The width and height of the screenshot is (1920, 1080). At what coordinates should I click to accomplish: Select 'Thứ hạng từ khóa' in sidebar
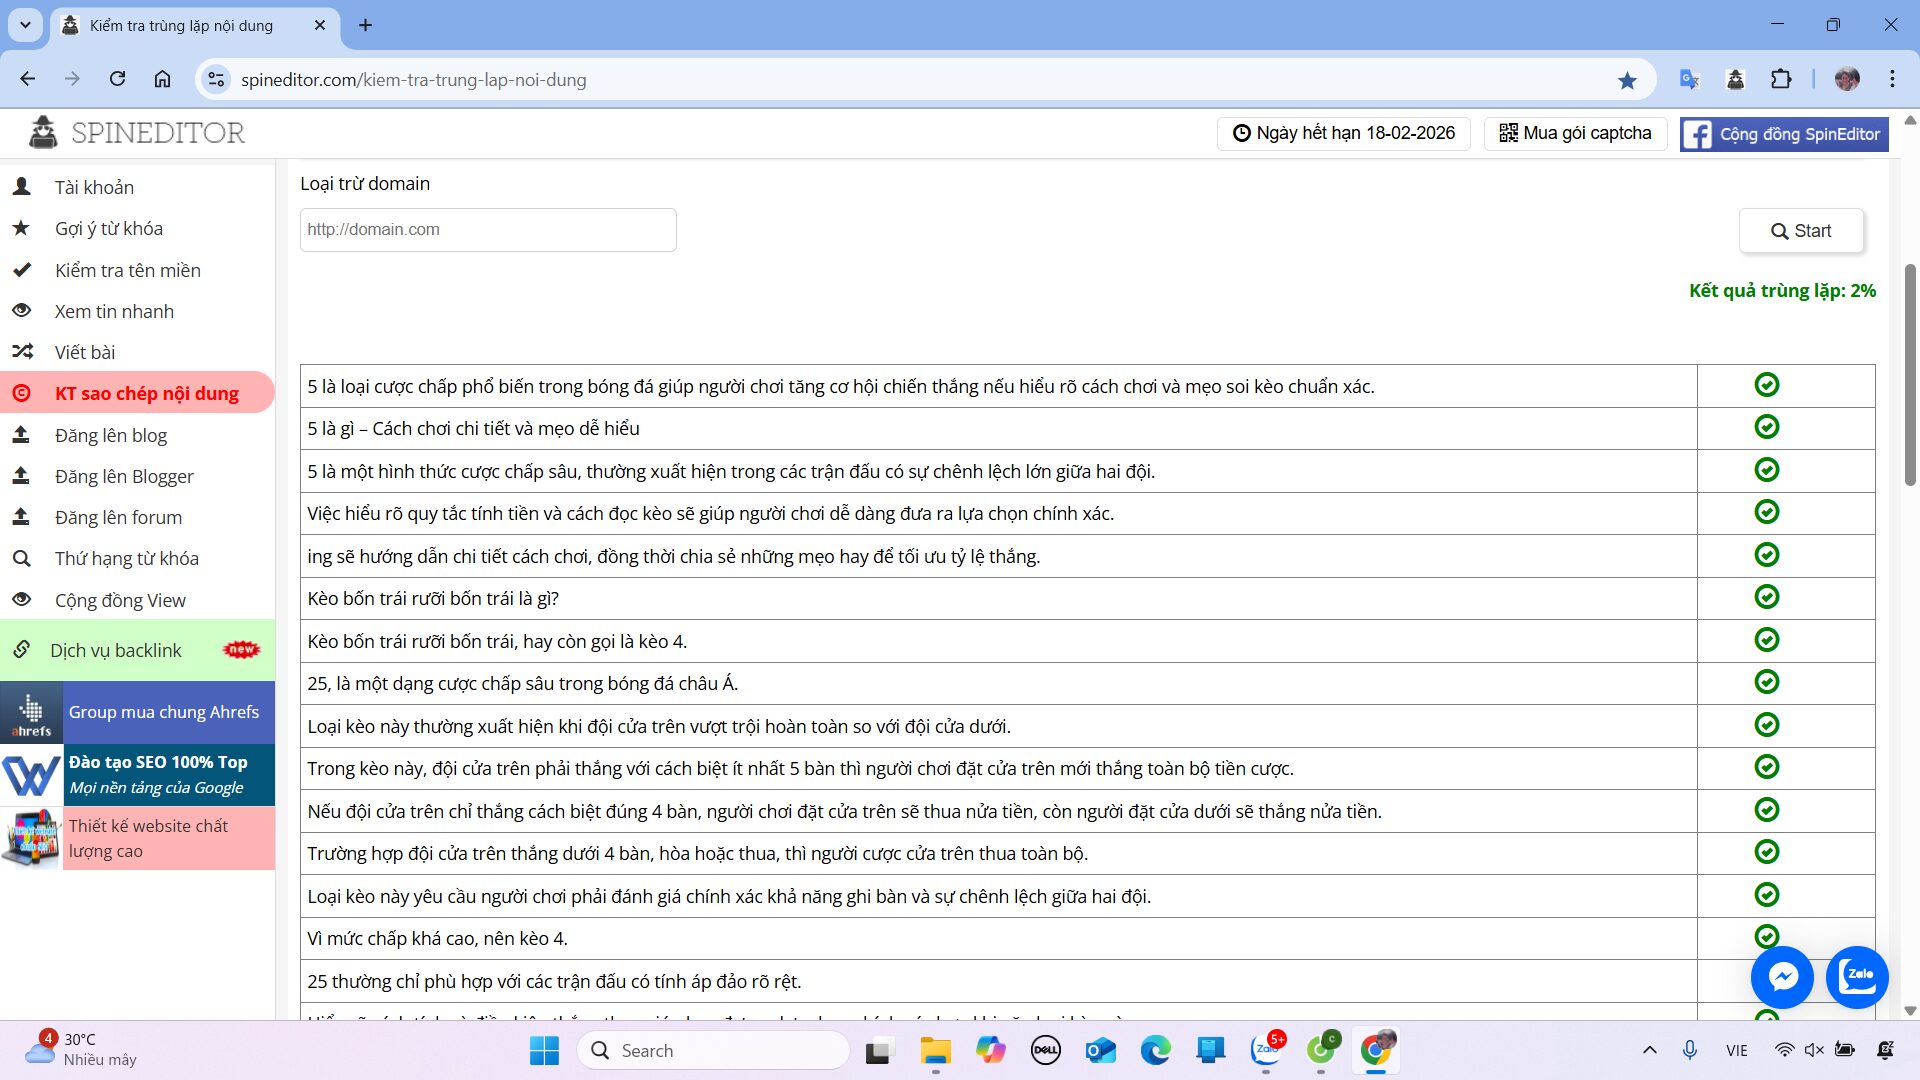click(x=126, y=558)
